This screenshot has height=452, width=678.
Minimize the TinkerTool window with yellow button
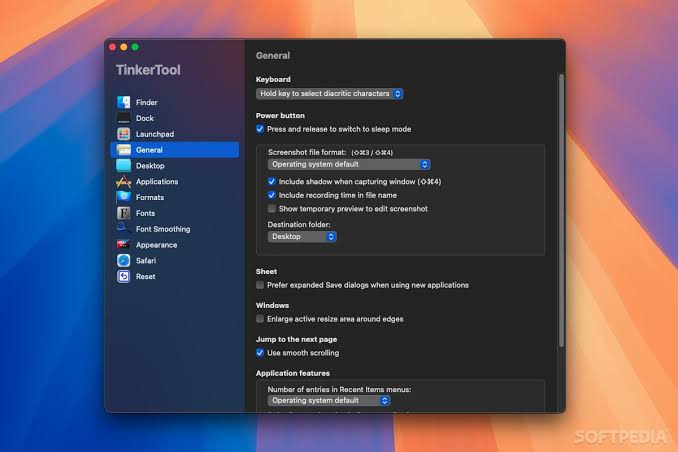[124, 47]
